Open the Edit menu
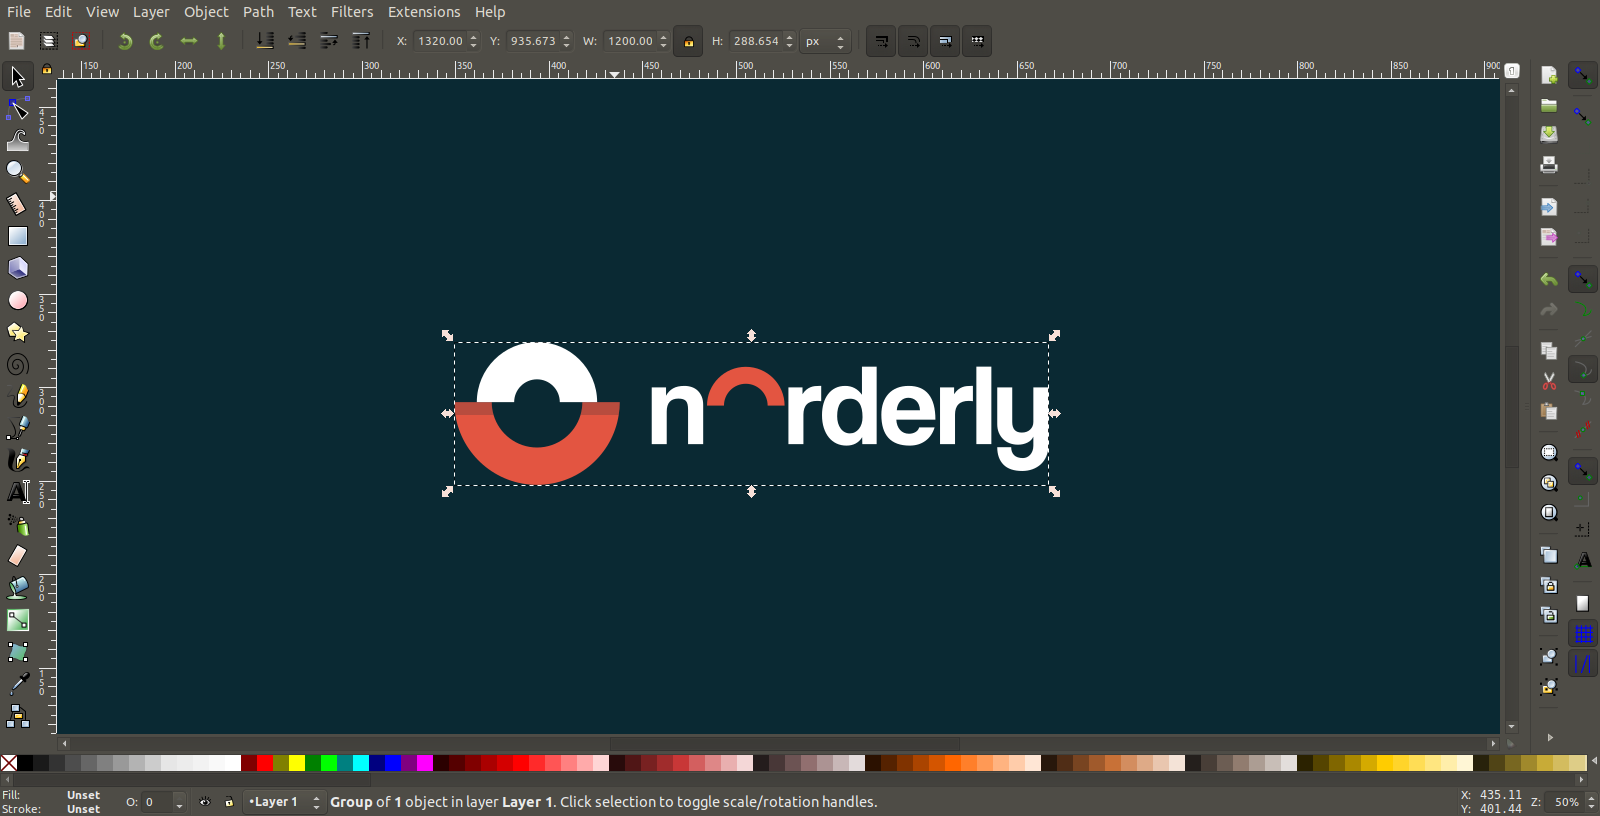Screen dimensions: 1600x816 pos(58,12)
